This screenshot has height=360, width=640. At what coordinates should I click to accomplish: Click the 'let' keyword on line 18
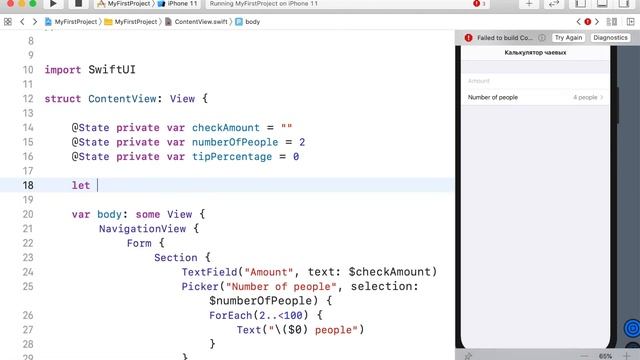[81, 185]
